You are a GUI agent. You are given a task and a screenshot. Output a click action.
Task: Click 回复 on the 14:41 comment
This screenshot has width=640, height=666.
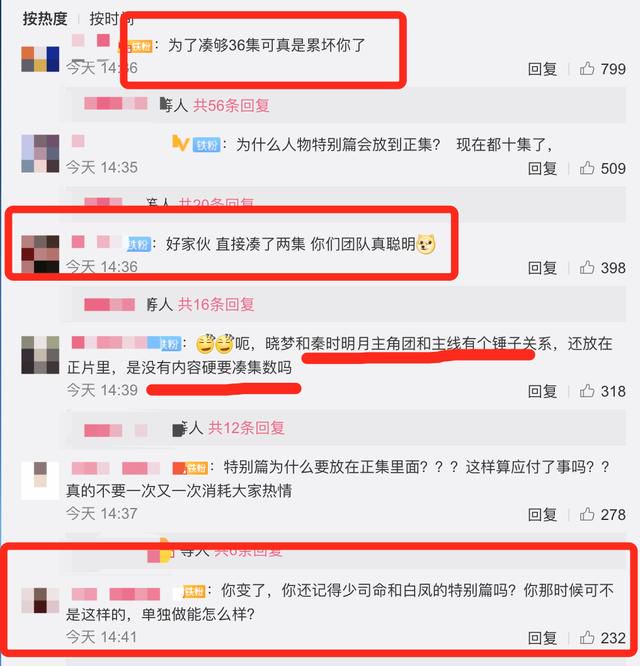click(x=542, y=638)
